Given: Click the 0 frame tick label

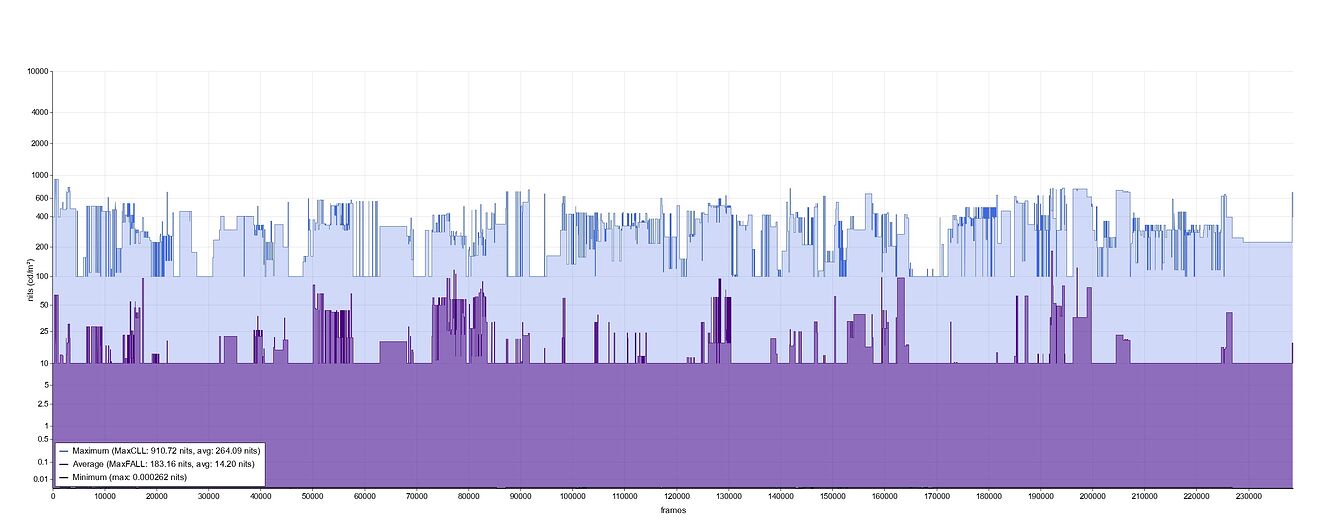Looking at the screenshot, I should click(x=53, y=496).
